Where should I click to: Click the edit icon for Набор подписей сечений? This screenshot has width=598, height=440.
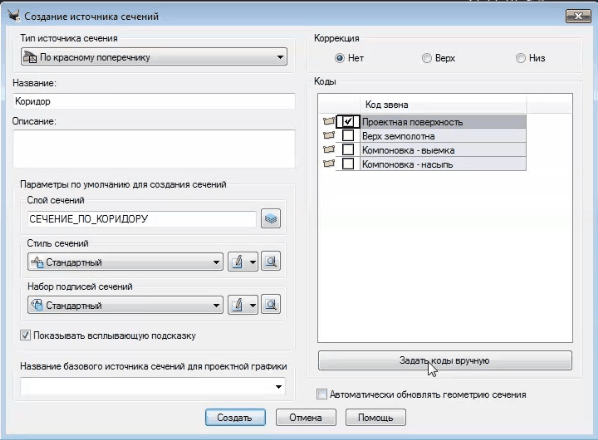coord(237,305)
